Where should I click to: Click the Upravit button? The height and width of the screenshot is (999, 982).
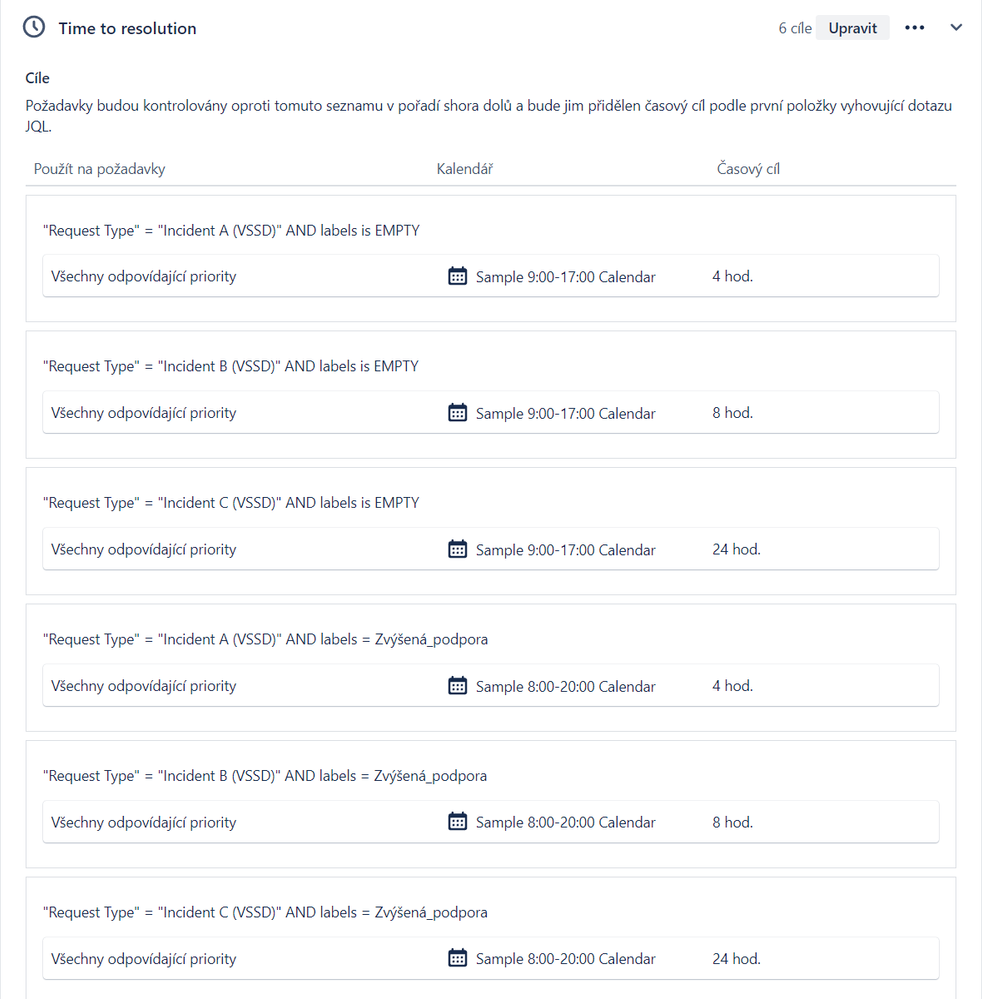852,28
